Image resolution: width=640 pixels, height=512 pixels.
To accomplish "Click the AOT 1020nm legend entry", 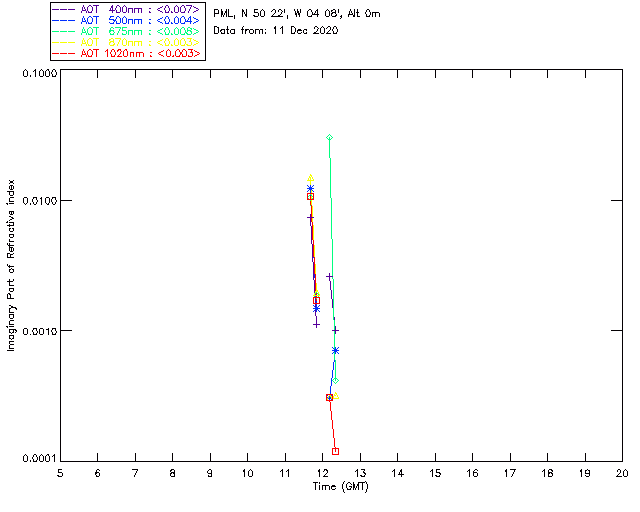I will pyautogui.click(x=128, y=53).
